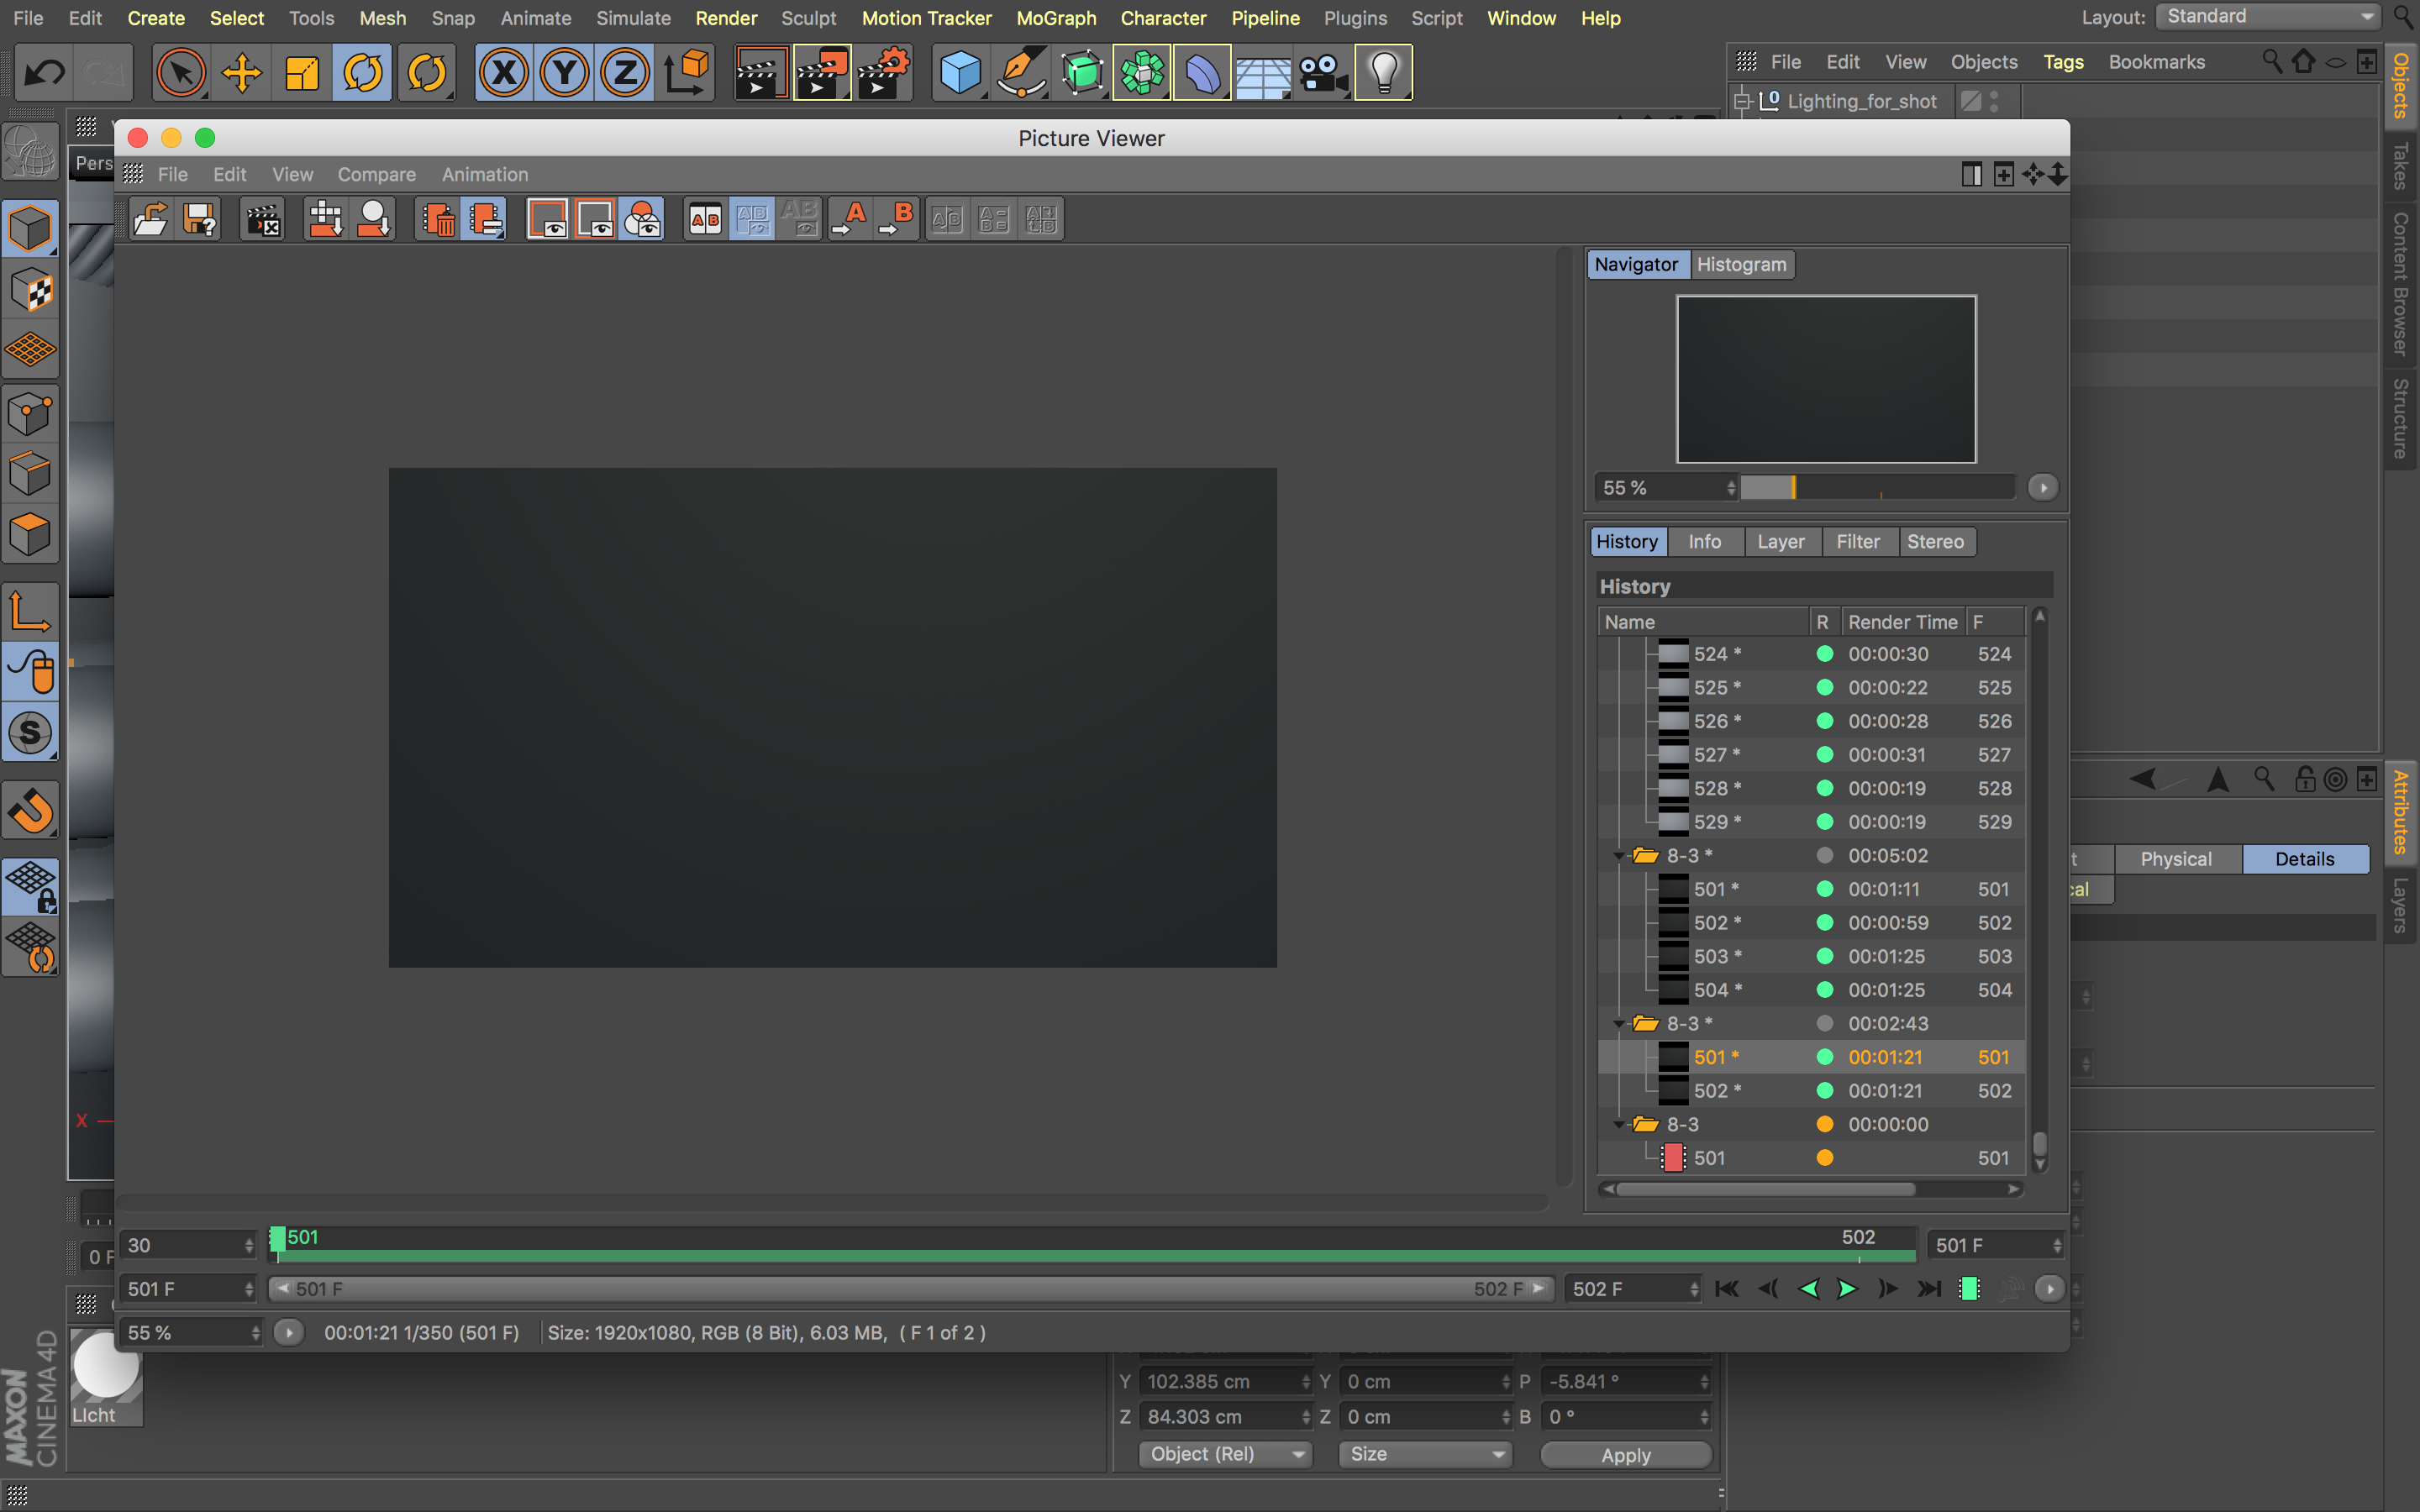
Task: Add a Cube primitive object
Action: (961, 72)
